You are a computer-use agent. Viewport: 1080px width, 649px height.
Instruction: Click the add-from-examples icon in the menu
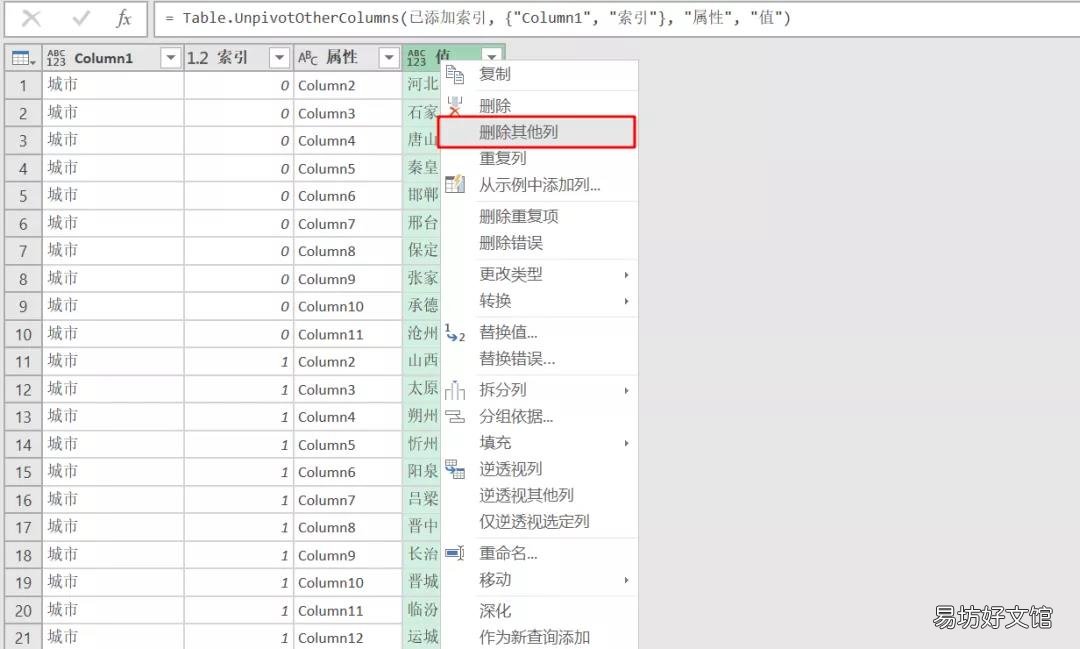pos(455,184)
